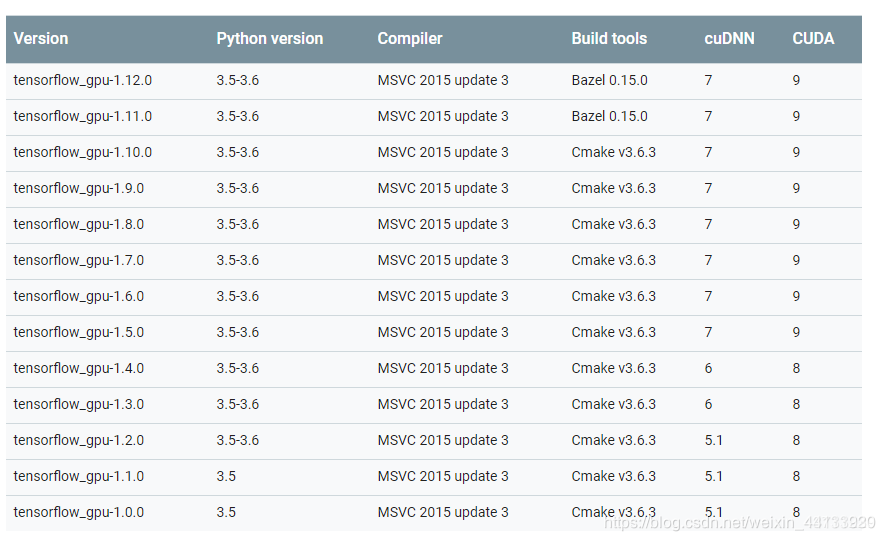This screenshot has height=541, width=885.
Task: Click MSVC 2015 update 3 in 1.7.0 row
Action: coord(443,260)
